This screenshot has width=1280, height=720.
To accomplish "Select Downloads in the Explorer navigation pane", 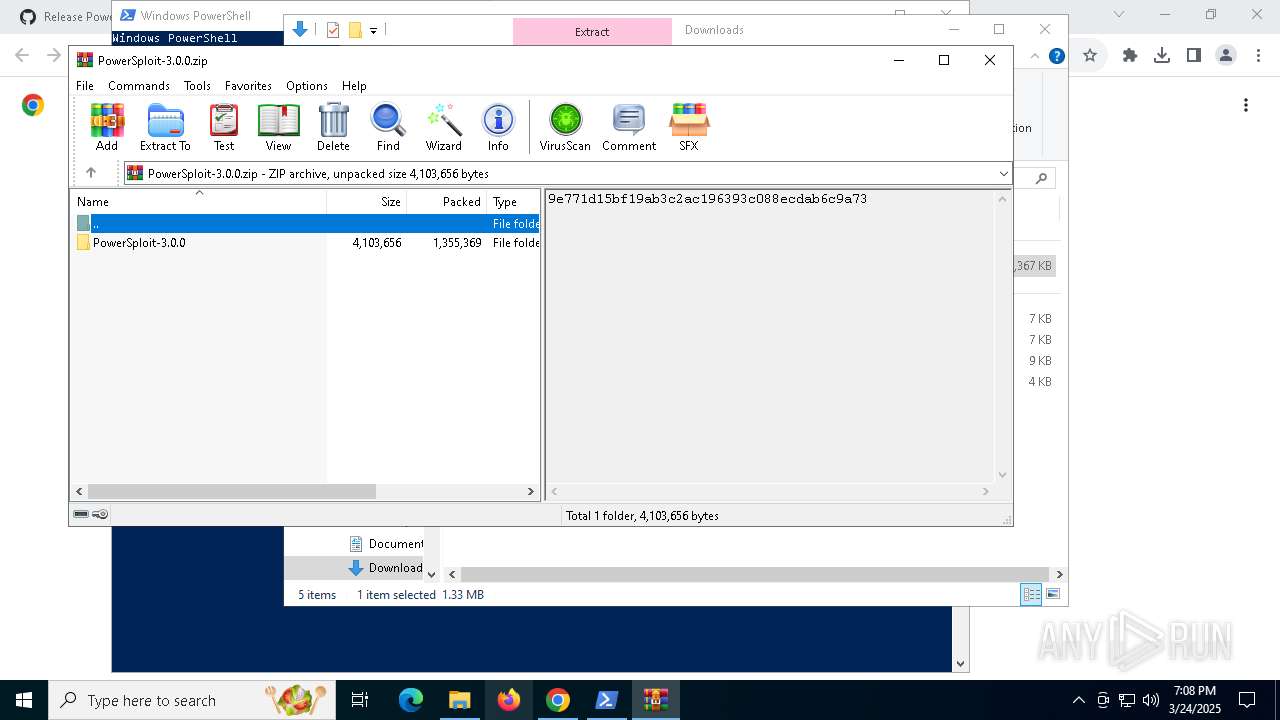I will coord(385,567).
